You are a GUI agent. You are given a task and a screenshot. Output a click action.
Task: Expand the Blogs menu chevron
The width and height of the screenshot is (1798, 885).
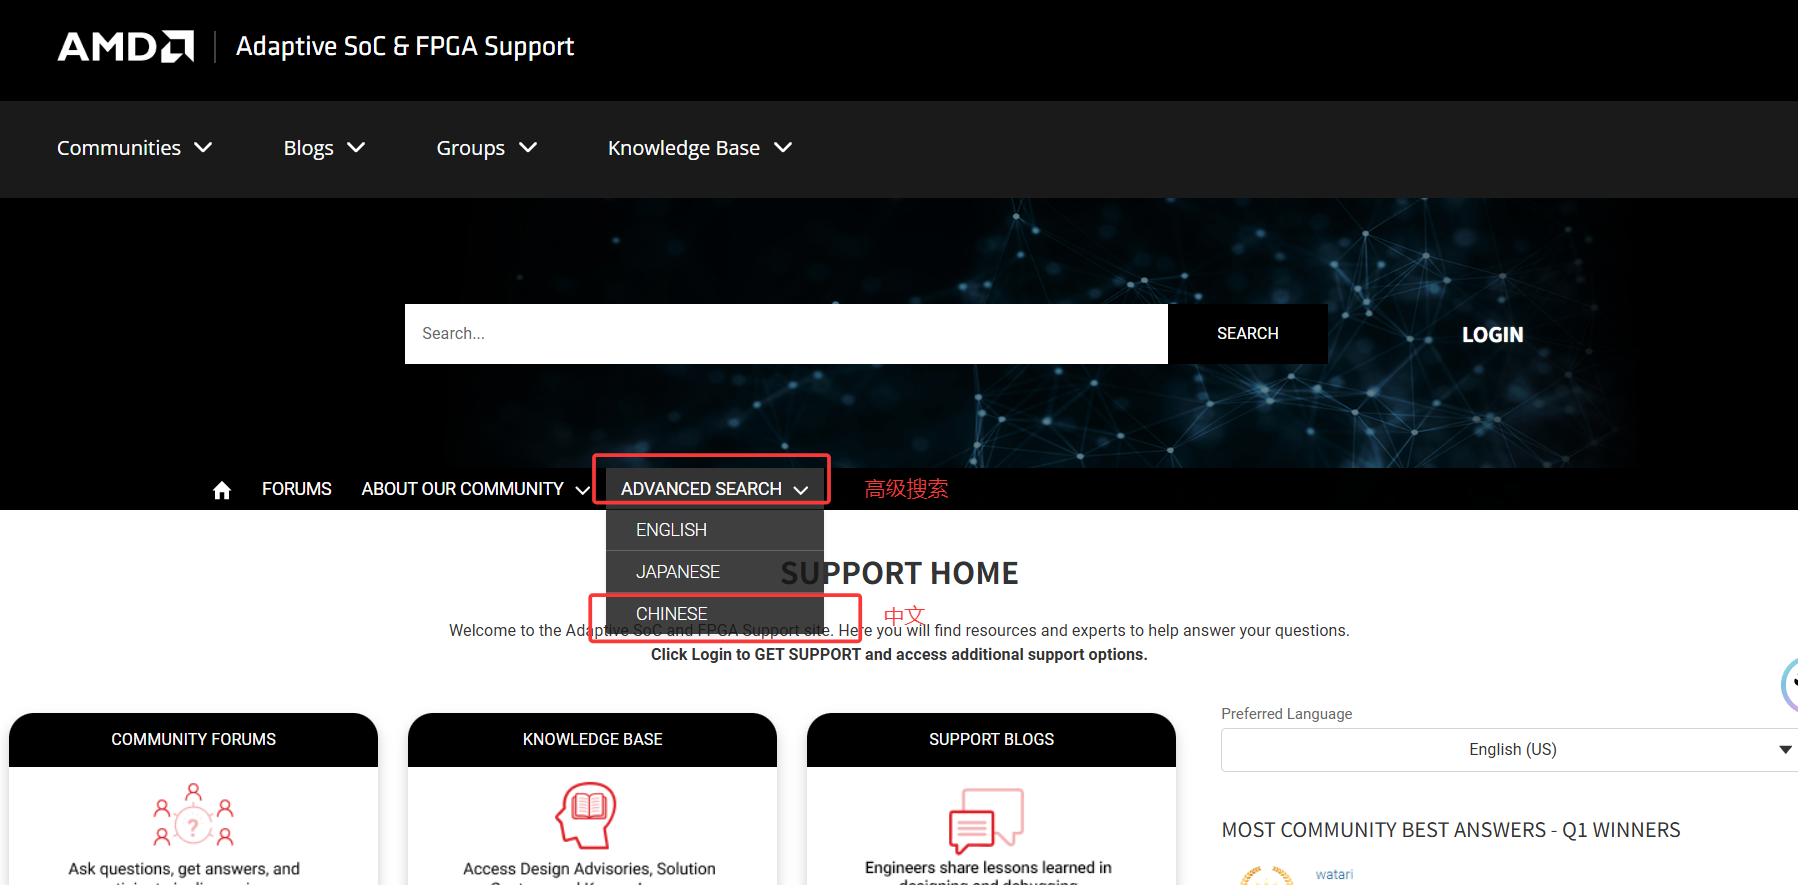coord(356,148)
